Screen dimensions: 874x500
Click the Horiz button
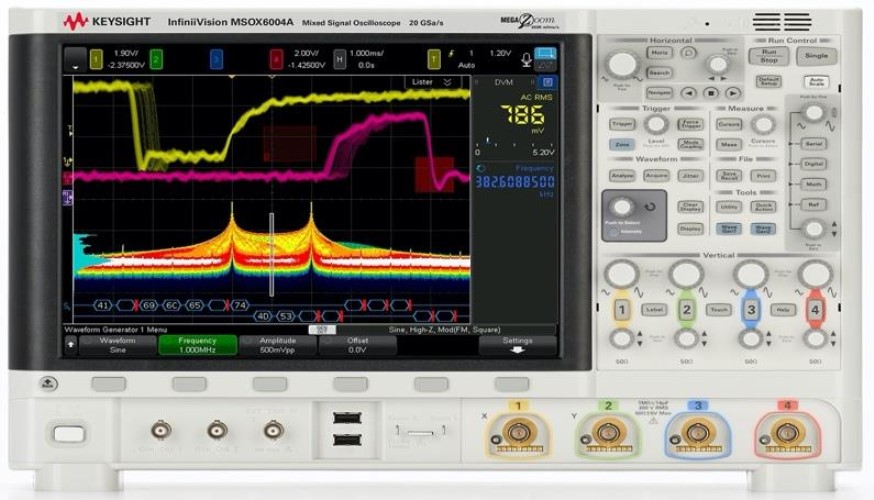[x=659, y=52]
